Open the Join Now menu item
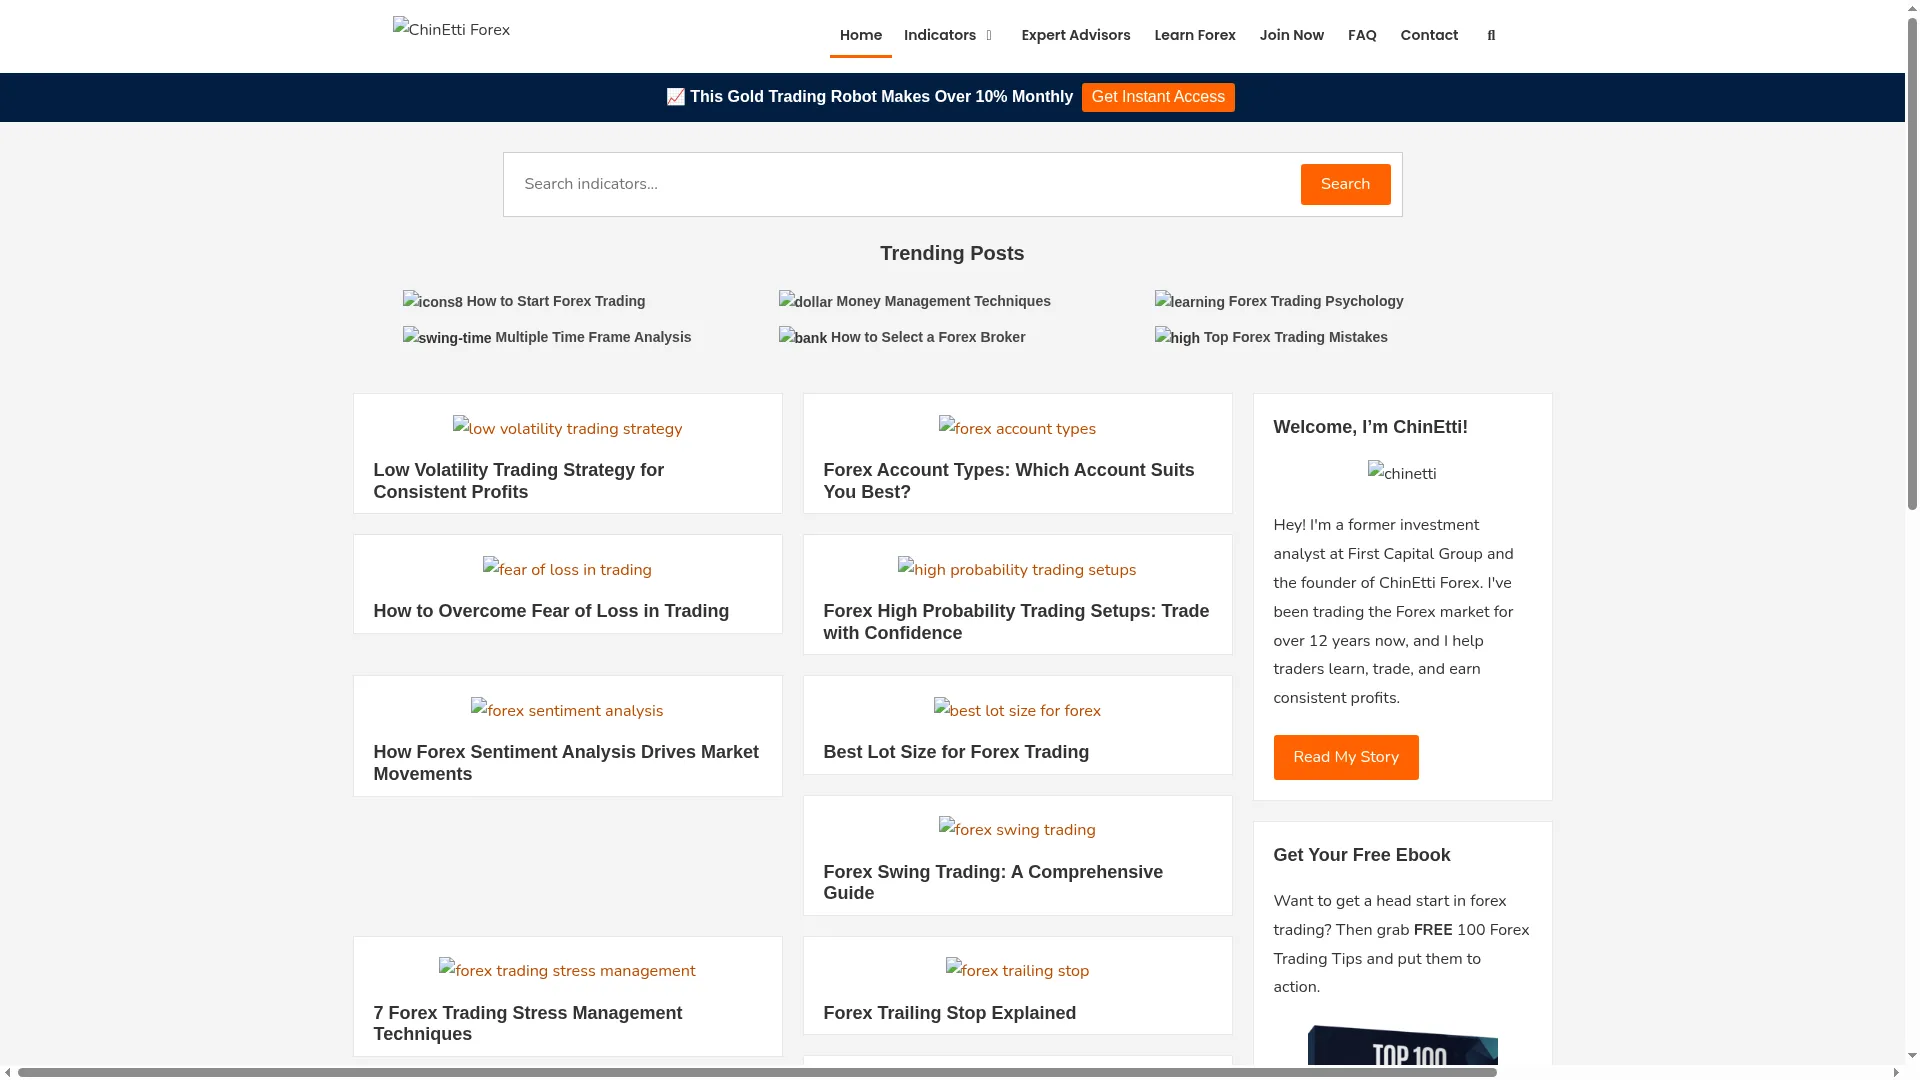The image size is (1920, 1080). click(1292, 36)
